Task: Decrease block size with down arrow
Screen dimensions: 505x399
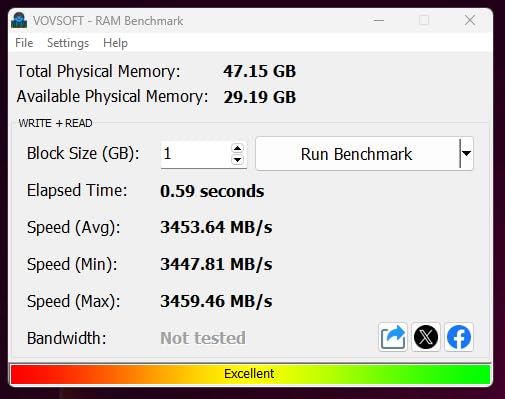Action: click(237, 160)
